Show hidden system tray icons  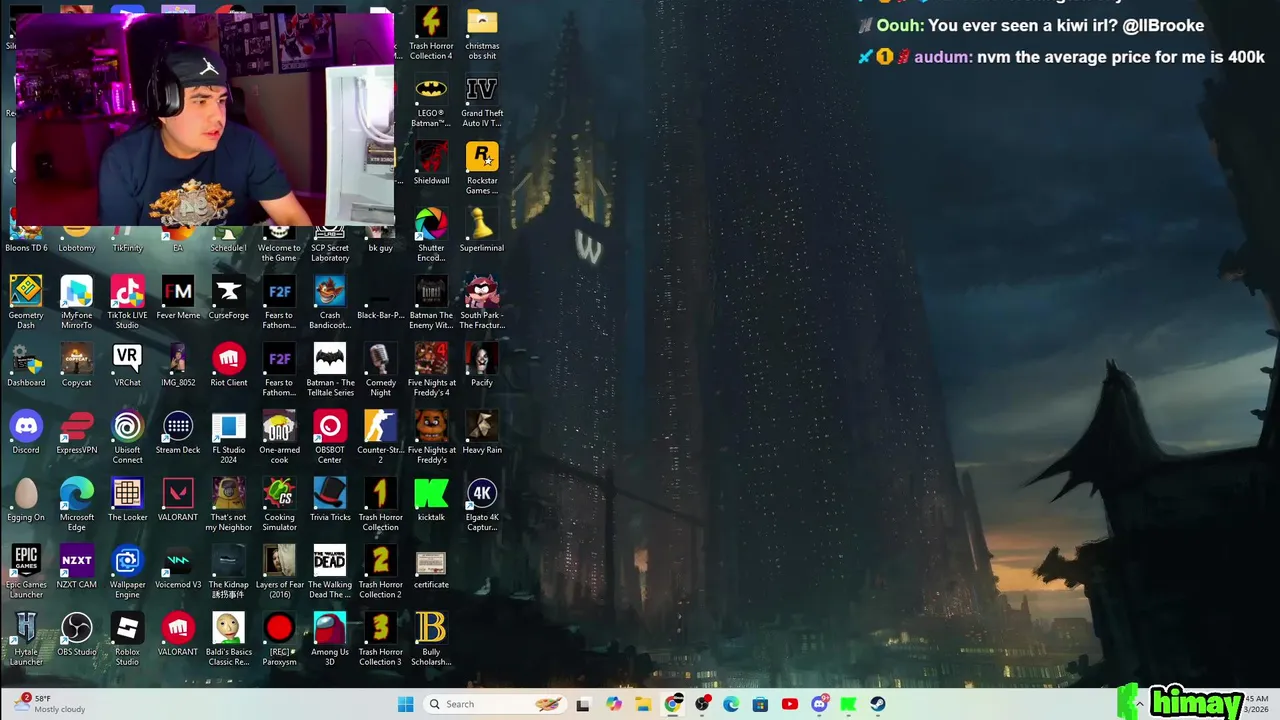[1139, 704]
